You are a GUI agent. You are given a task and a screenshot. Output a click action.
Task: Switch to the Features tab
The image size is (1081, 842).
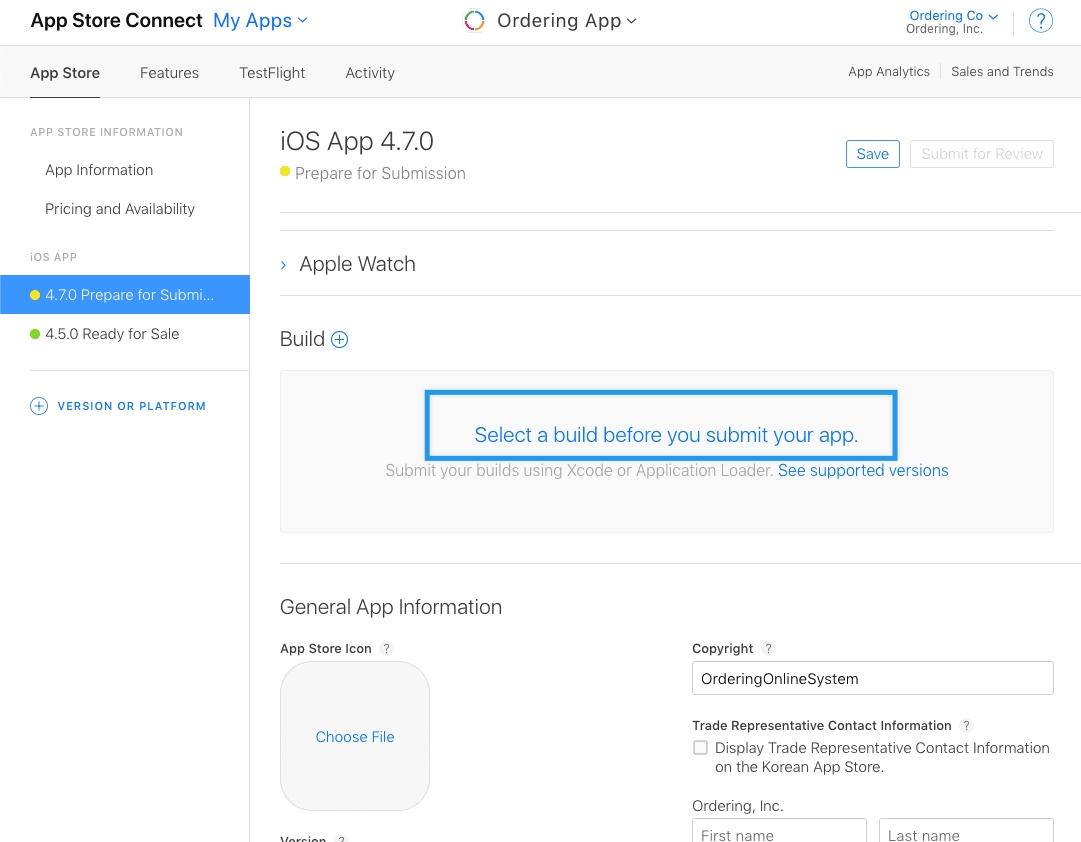(169, 73)
